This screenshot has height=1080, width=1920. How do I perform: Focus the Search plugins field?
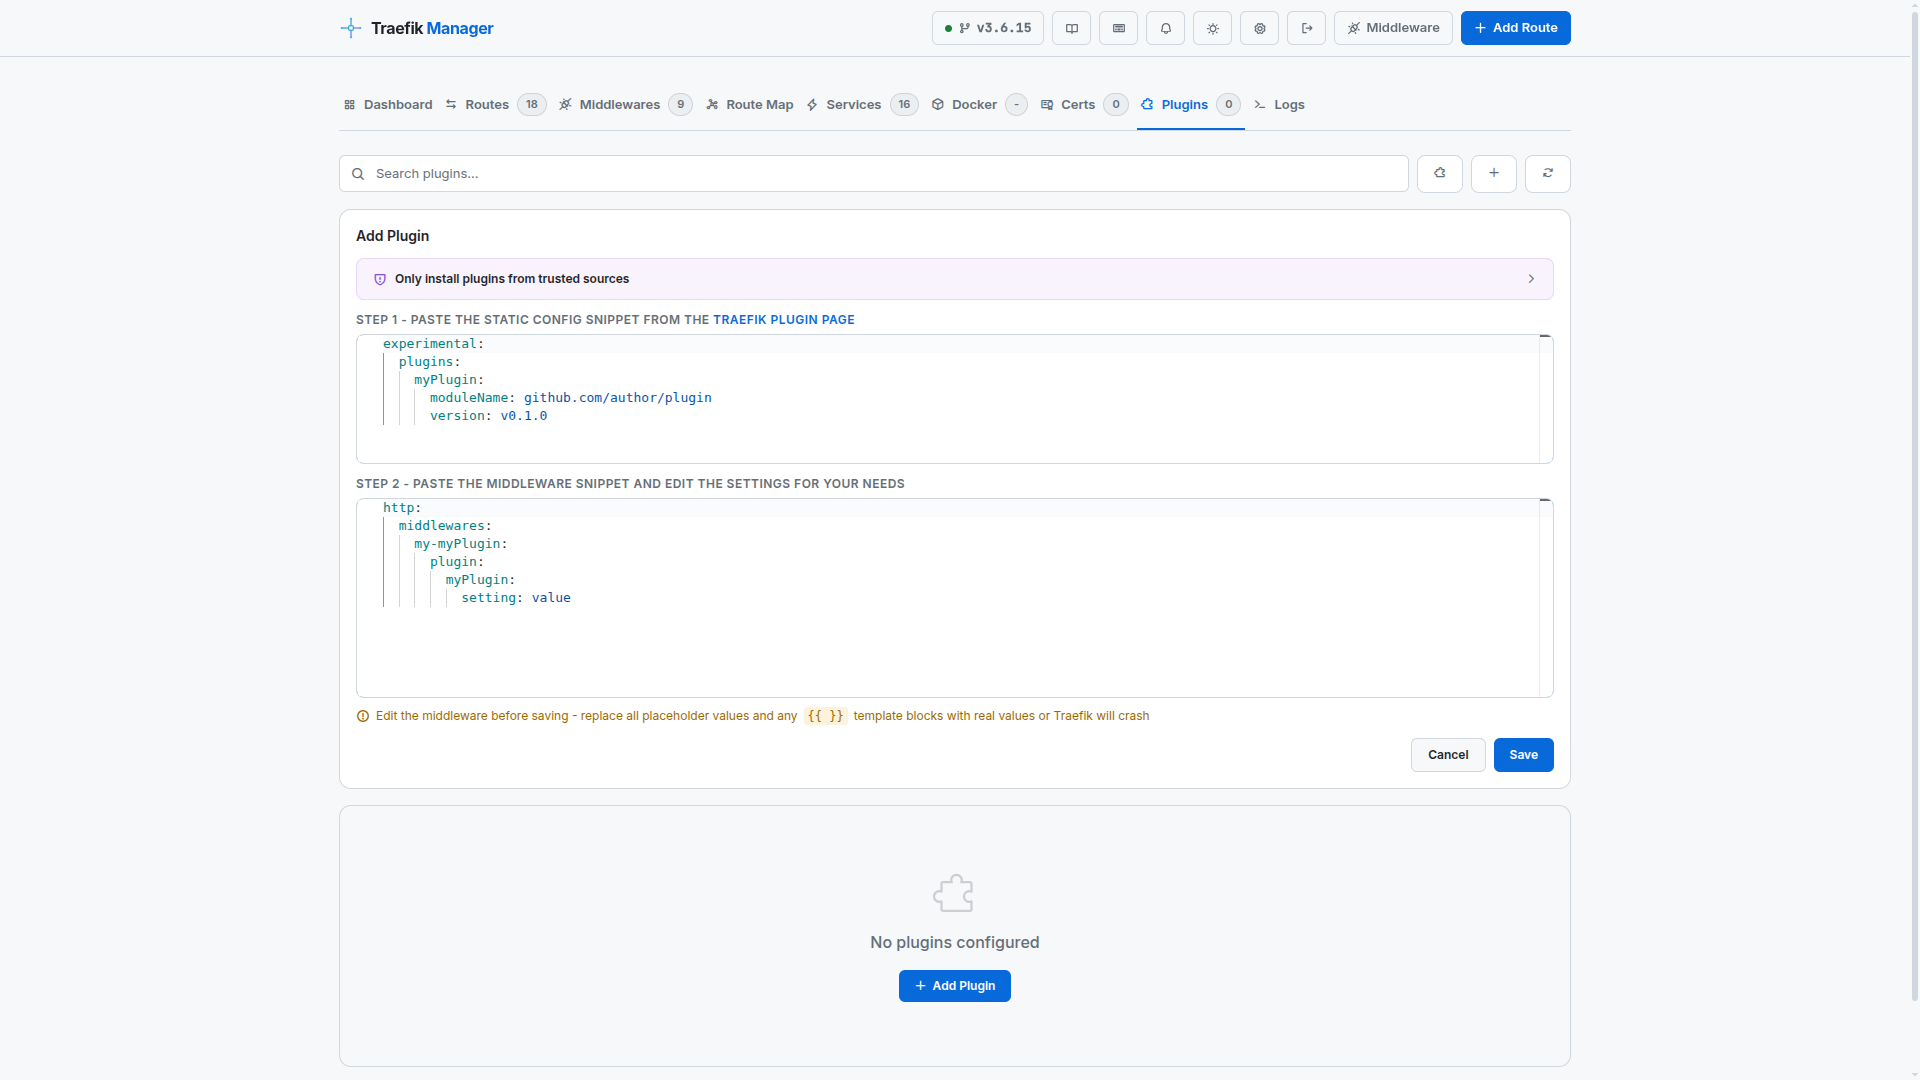[874, 174]
